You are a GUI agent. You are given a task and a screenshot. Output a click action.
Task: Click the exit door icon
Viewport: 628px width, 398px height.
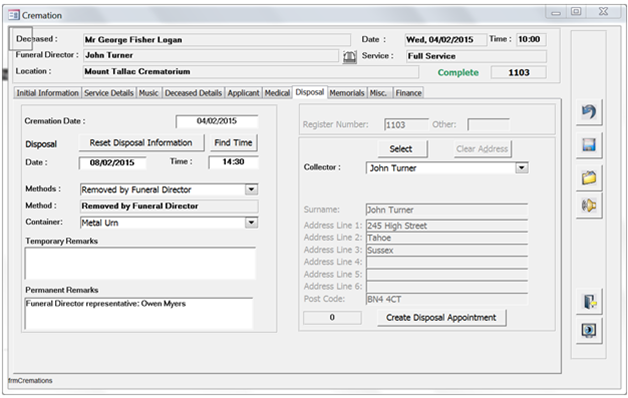[x=589, y=302]
